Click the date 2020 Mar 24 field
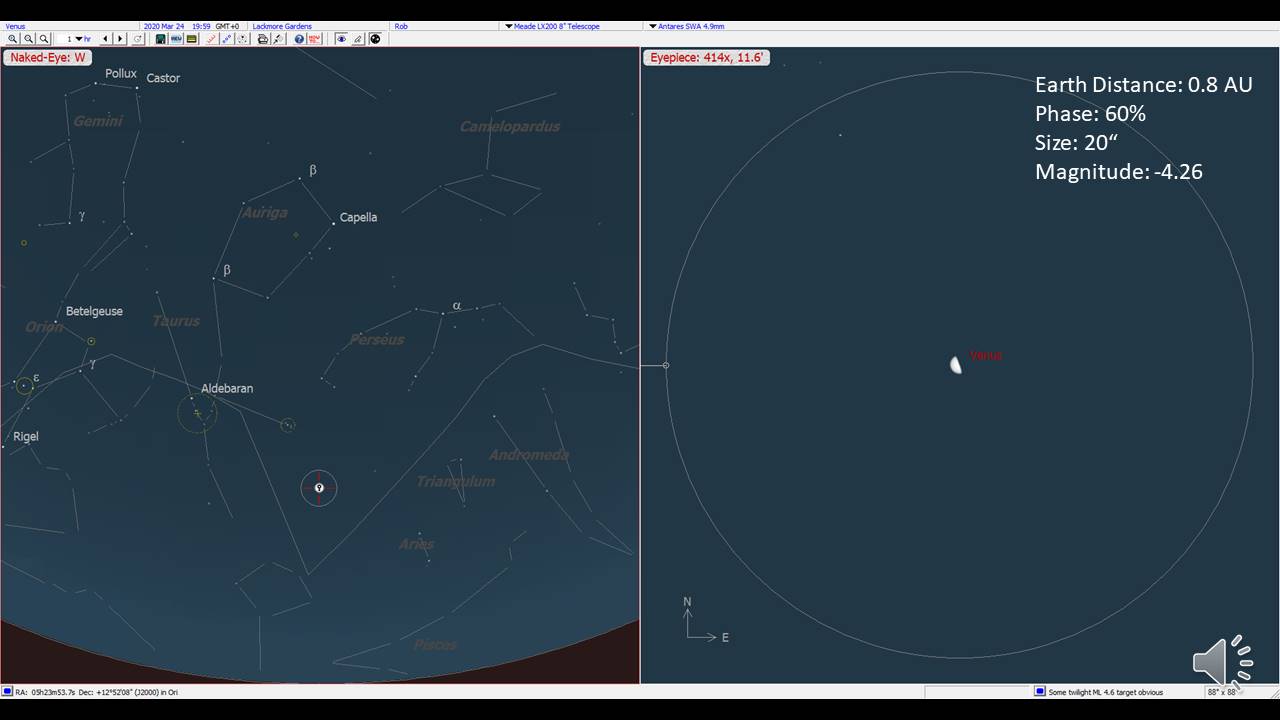 (x=164, y=26)
